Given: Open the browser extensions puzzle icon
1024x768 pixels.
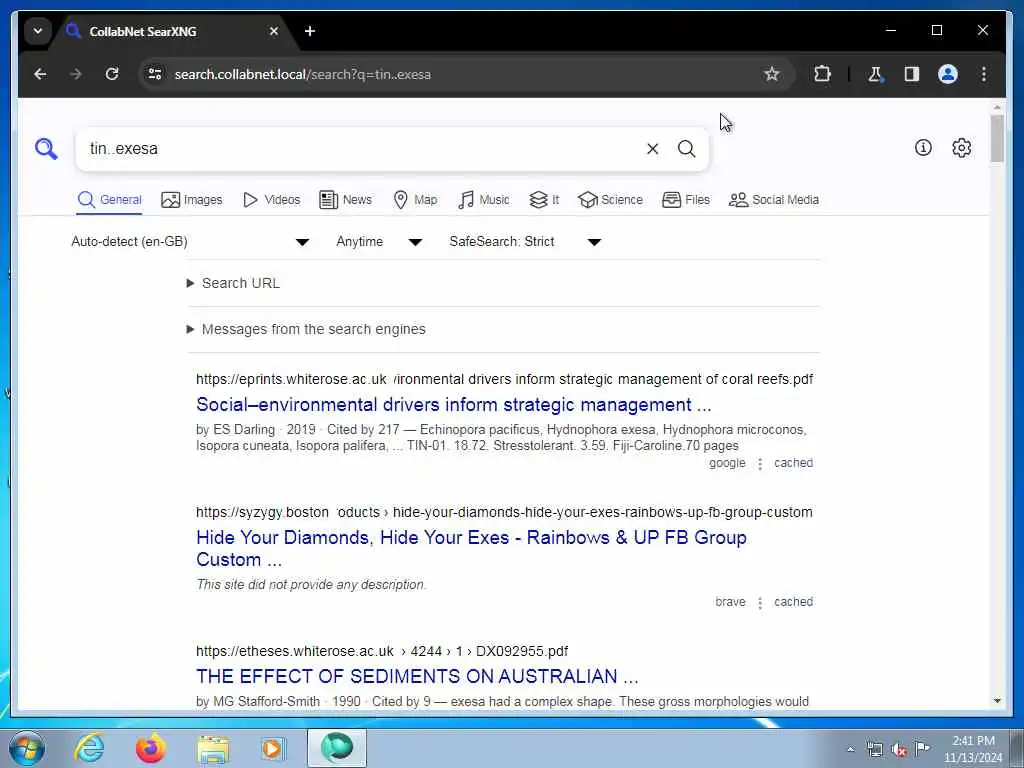Looking at the screenshot, I should (x=822, y=74).
